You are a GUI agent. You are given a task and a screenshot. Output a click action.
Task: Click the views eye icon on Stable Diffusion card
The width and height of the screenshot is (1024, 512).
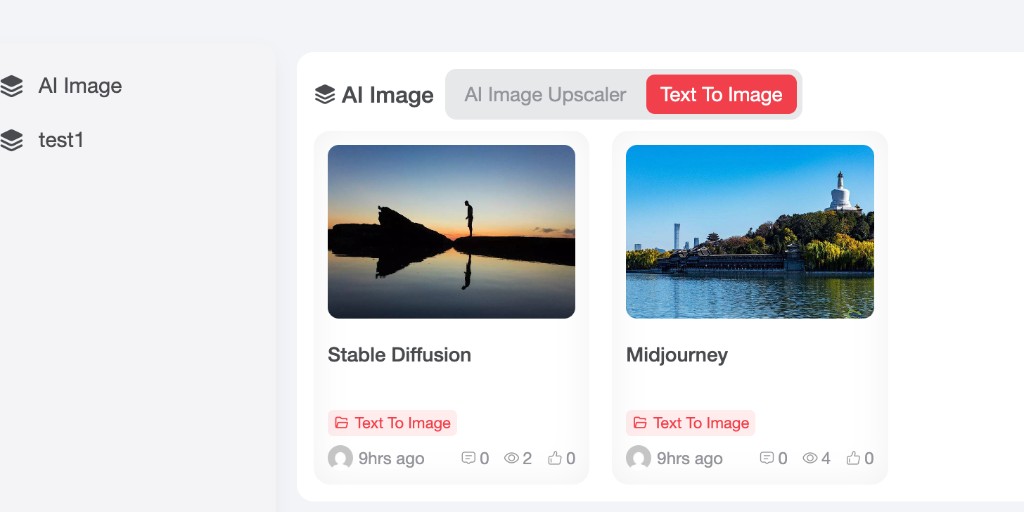click(511, 458)
